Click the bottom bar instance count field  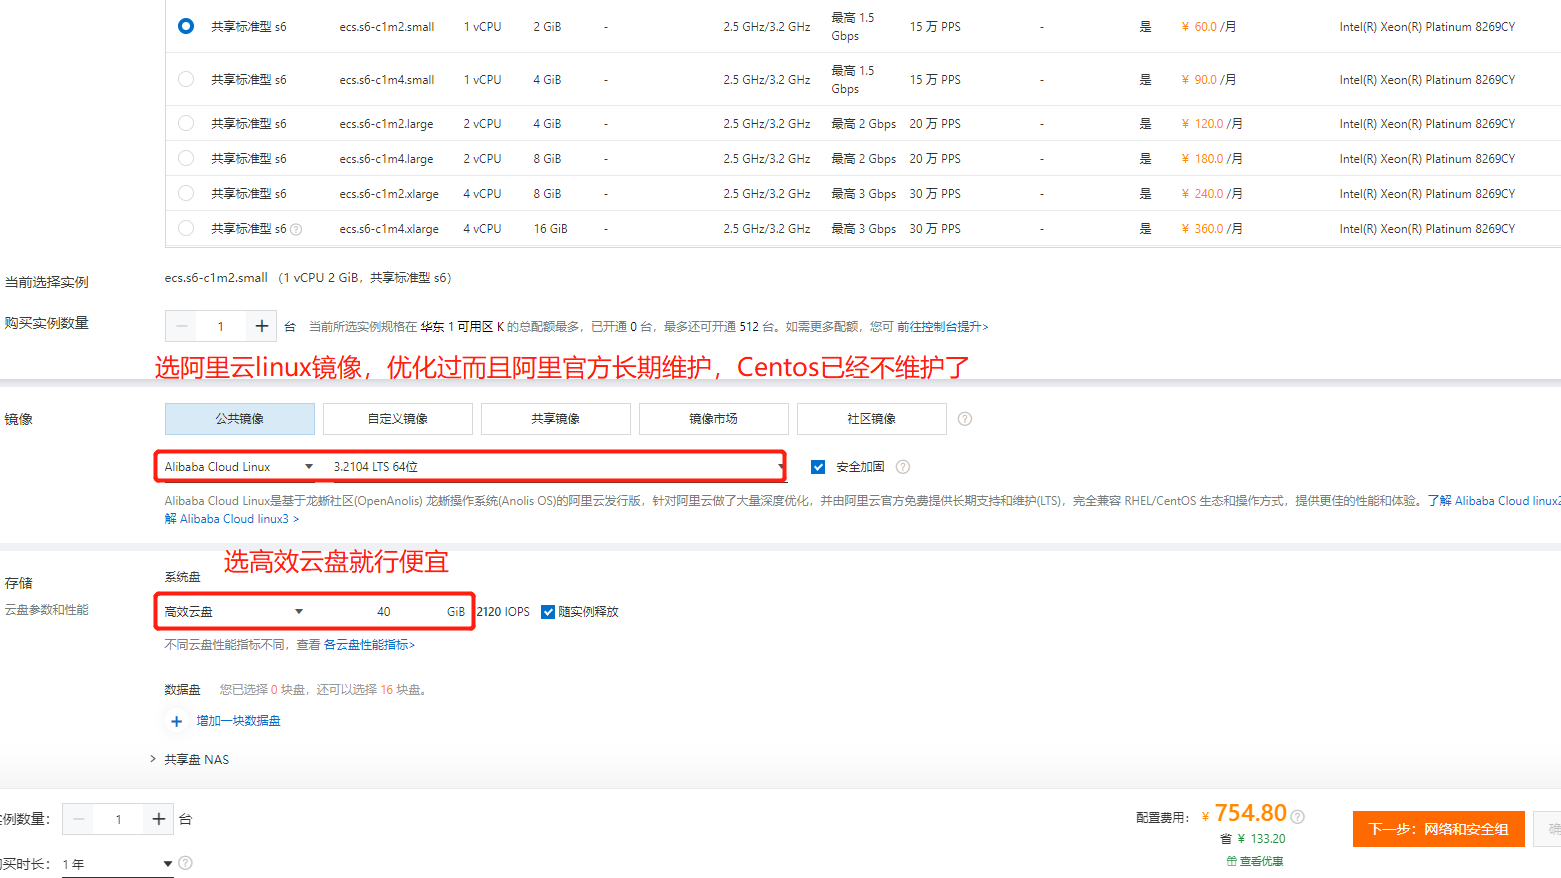point(118,820)
